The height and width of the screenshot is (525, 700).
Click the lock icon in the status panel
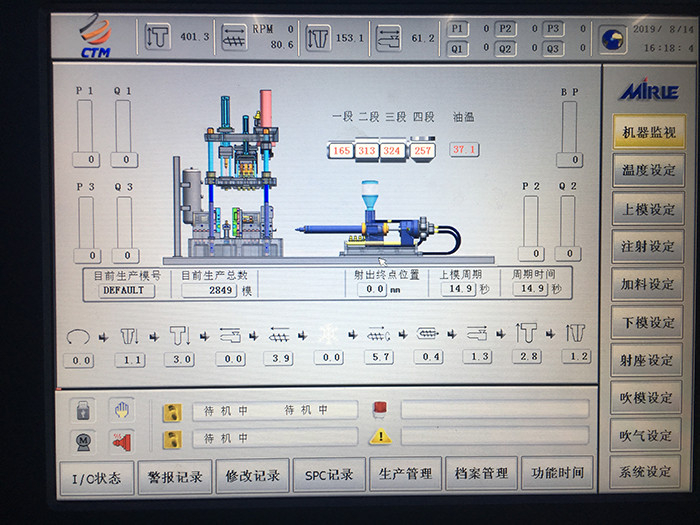coord(83,410)
